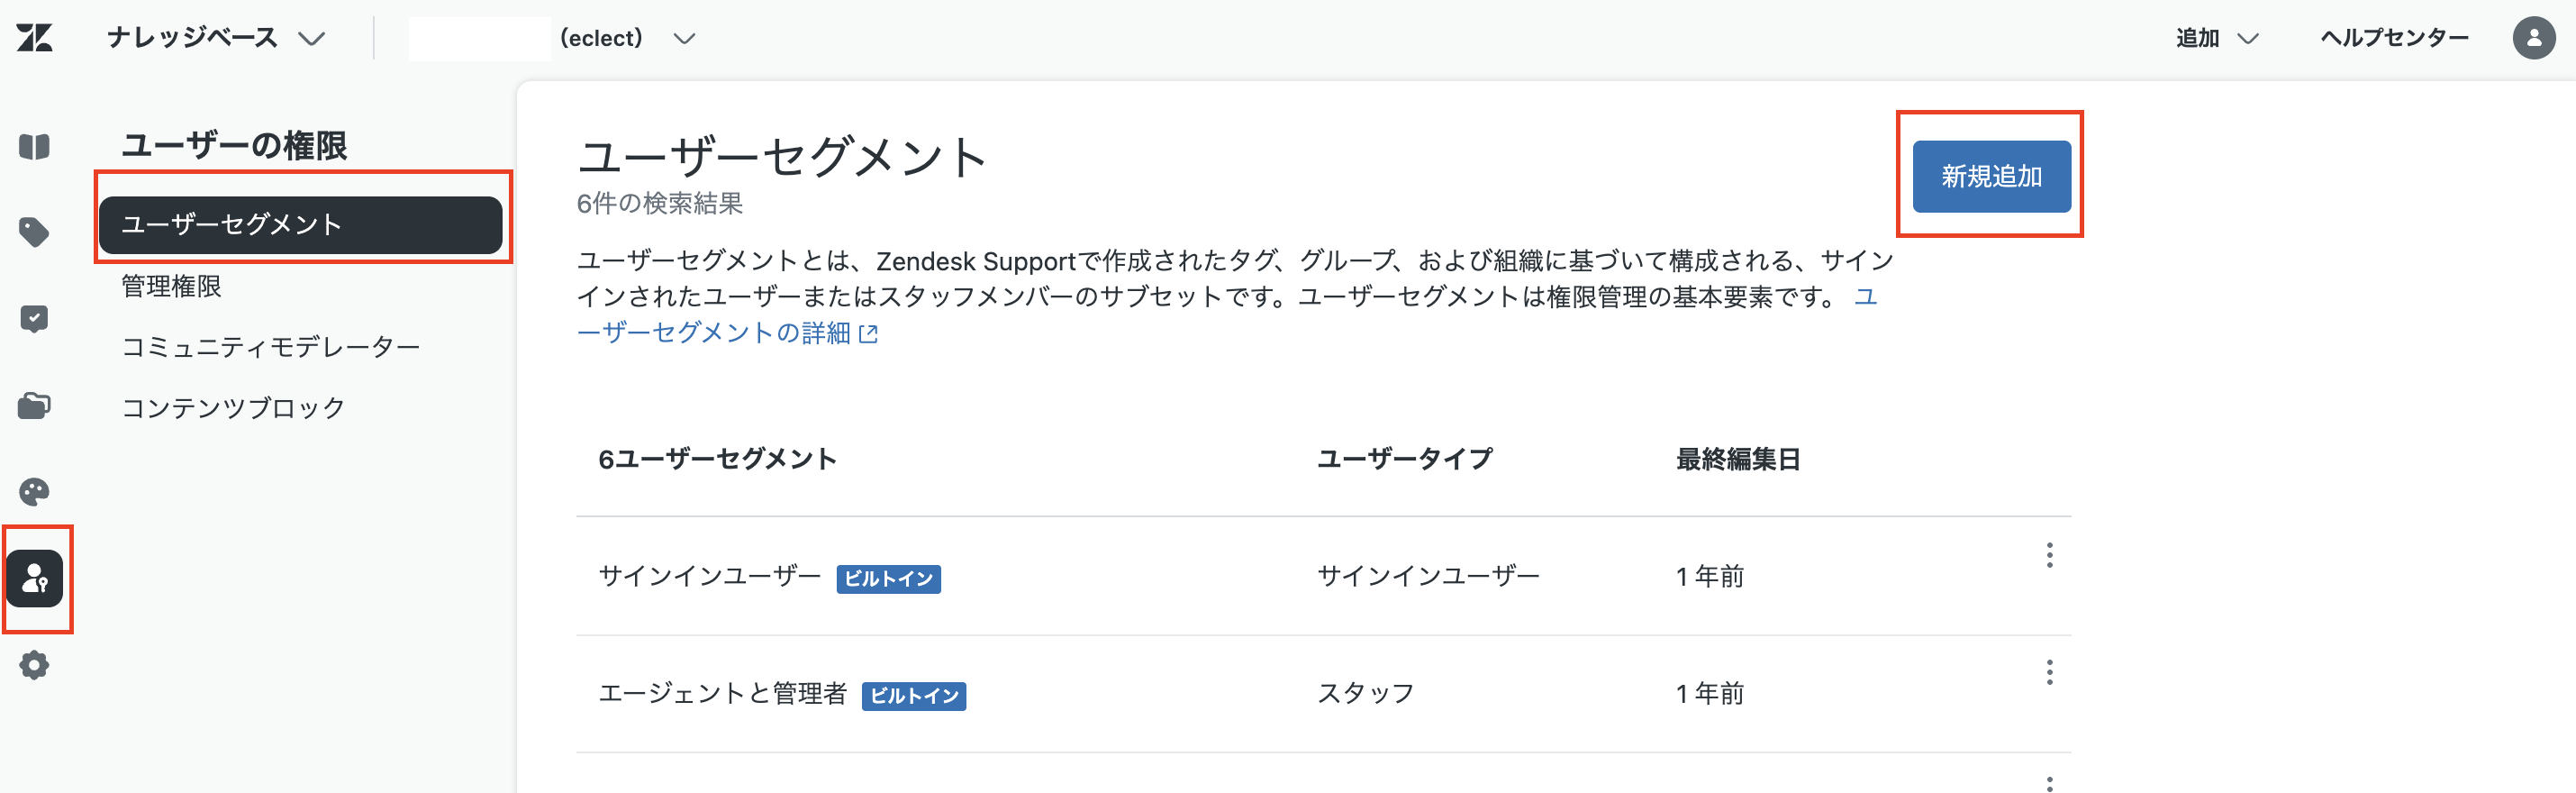Viewport: 2576px width, 793px height.
Task: Open the gear settings sidebar icon
Action: (x=34, y=665)
